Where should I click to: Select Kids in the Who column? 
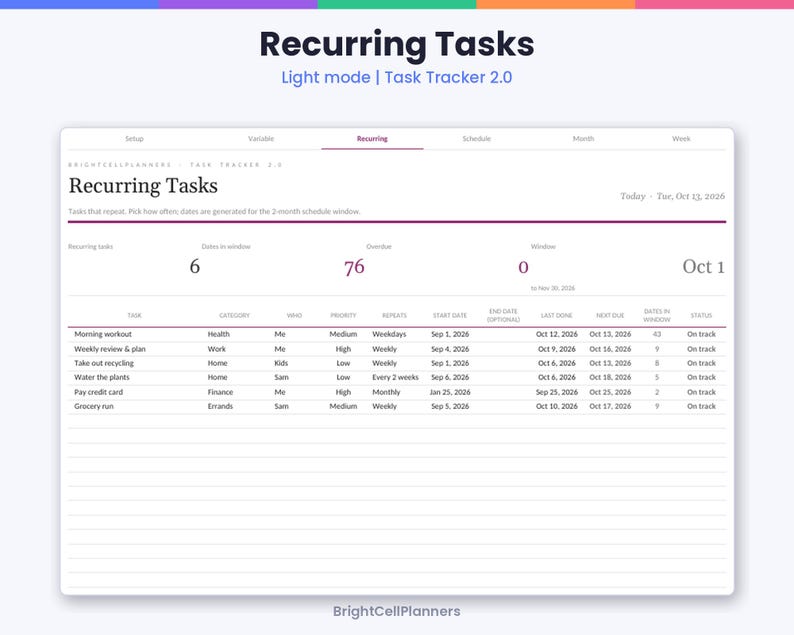pos(281,363)
